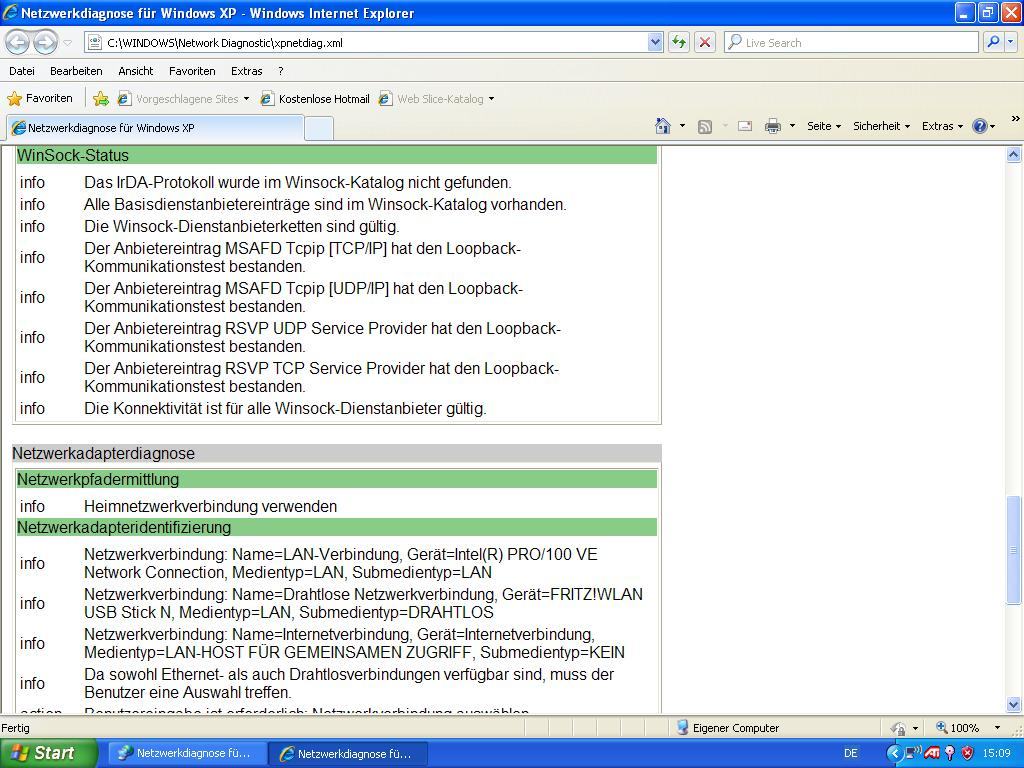Screen dimensions: 1024x768
Task: Click the browser Back arrow button
Action: point(18,42)
